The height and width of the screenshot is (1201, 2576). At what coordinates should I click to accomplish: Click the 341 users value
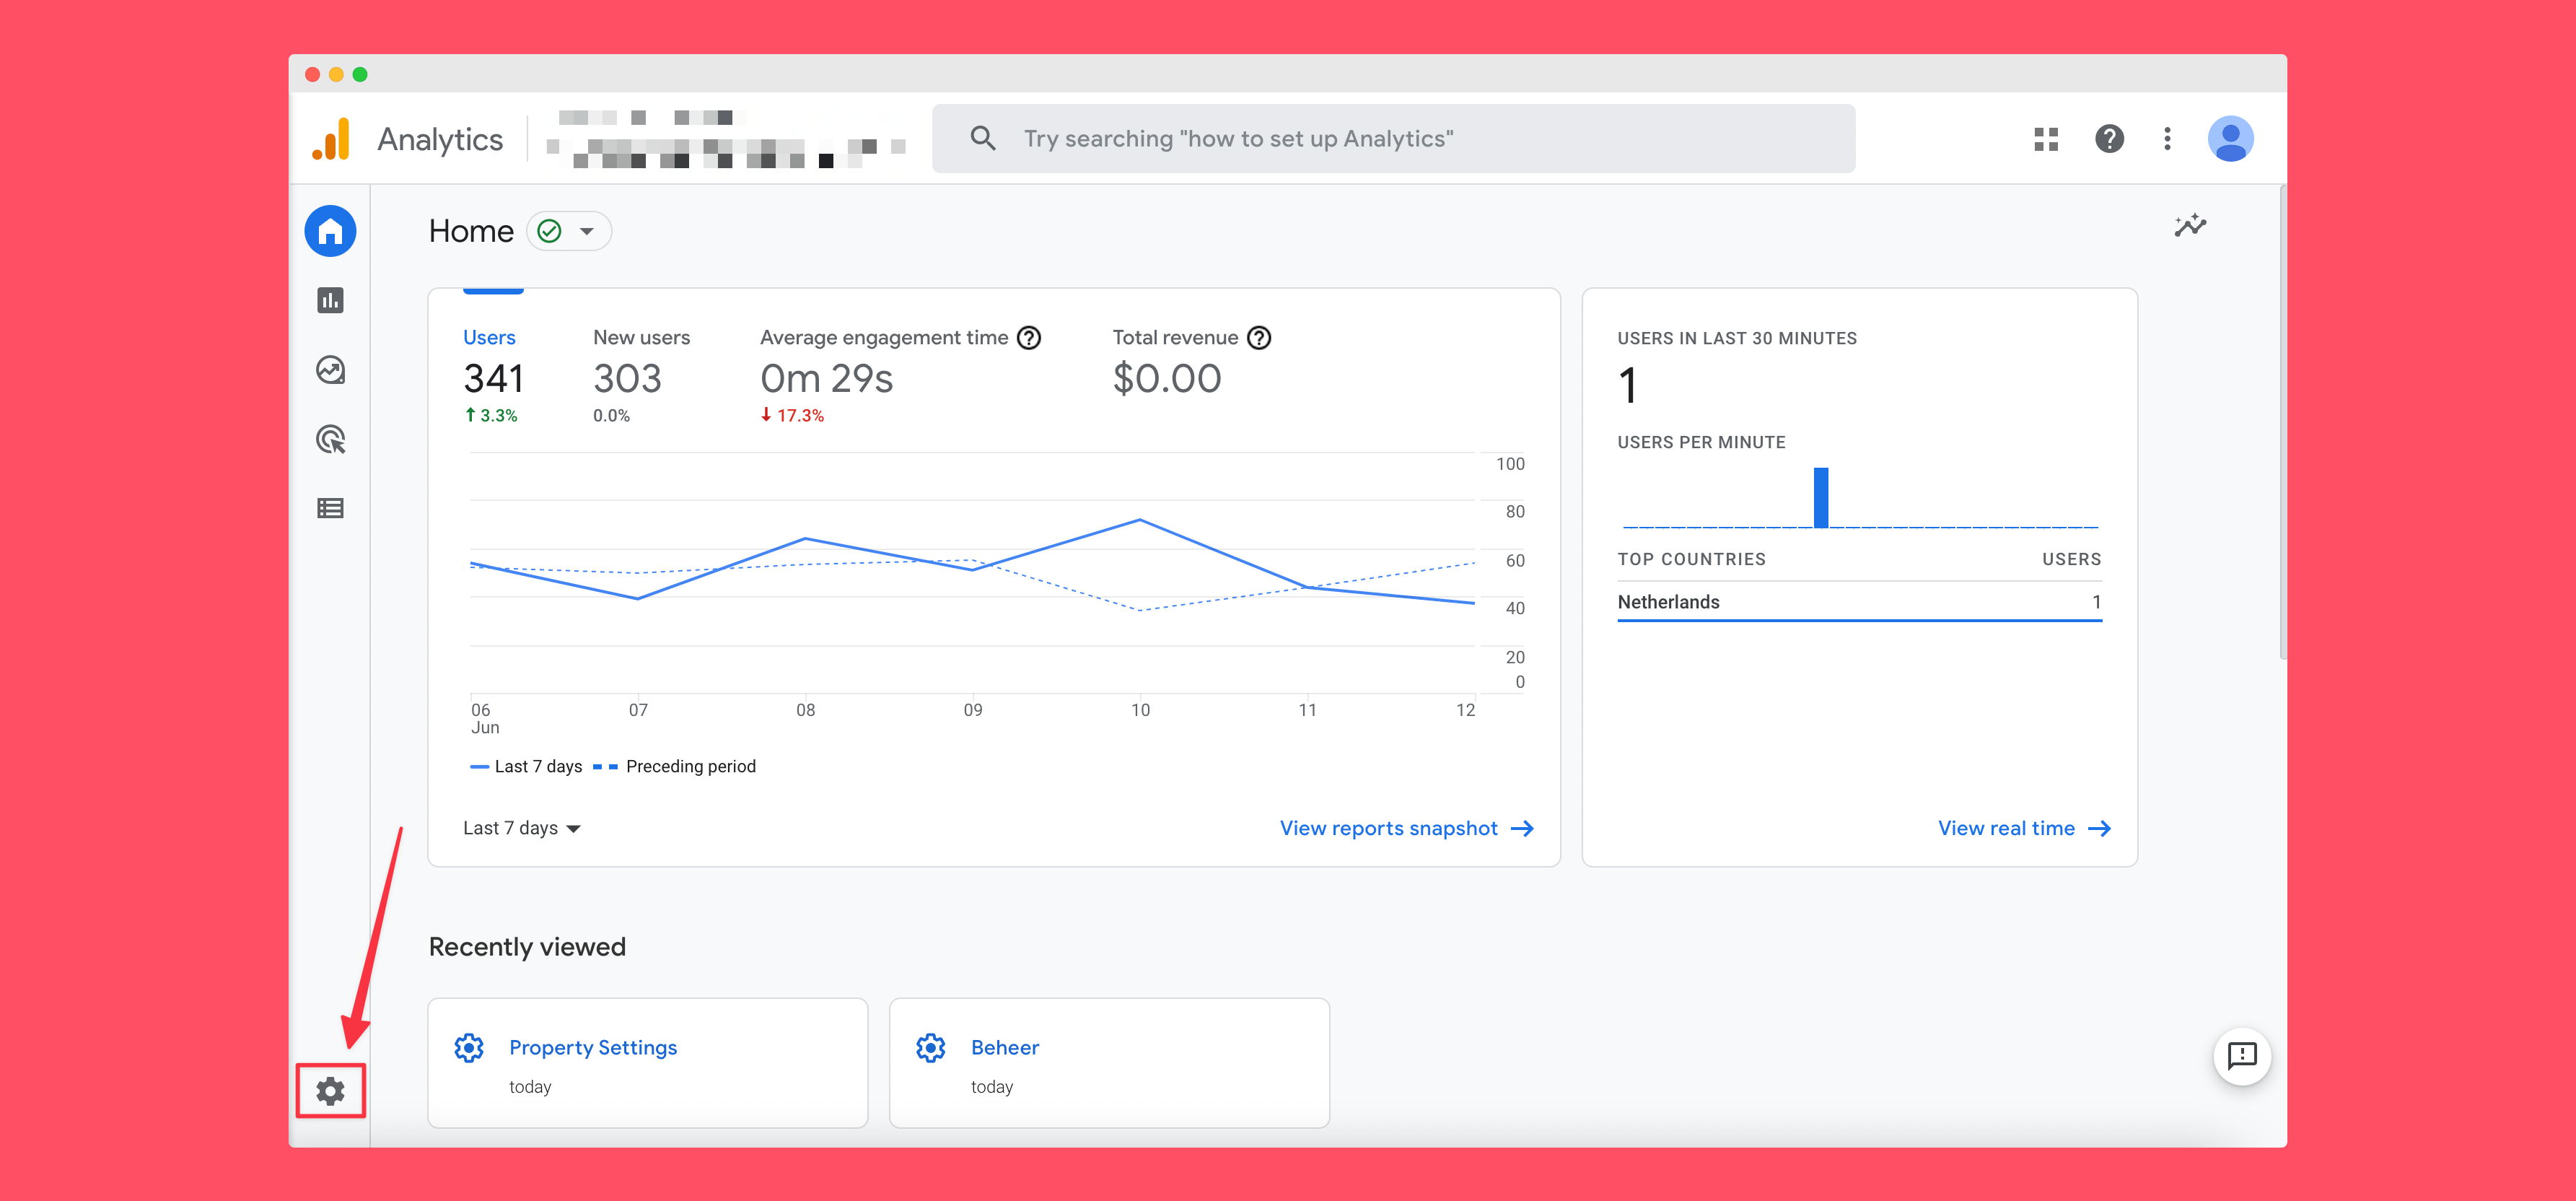(x=493, y=379)
